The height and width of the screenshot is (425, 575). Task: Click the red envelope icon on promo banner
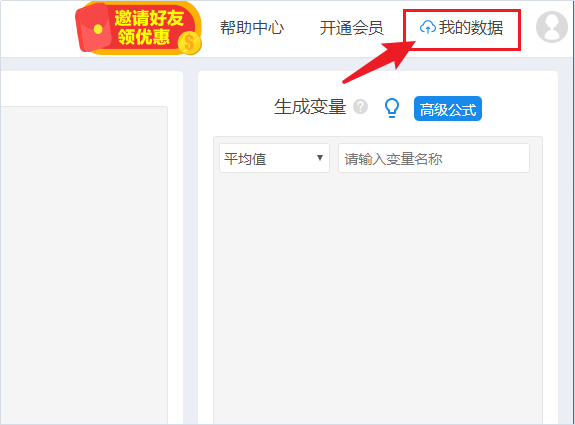click(x=94, y=28)
